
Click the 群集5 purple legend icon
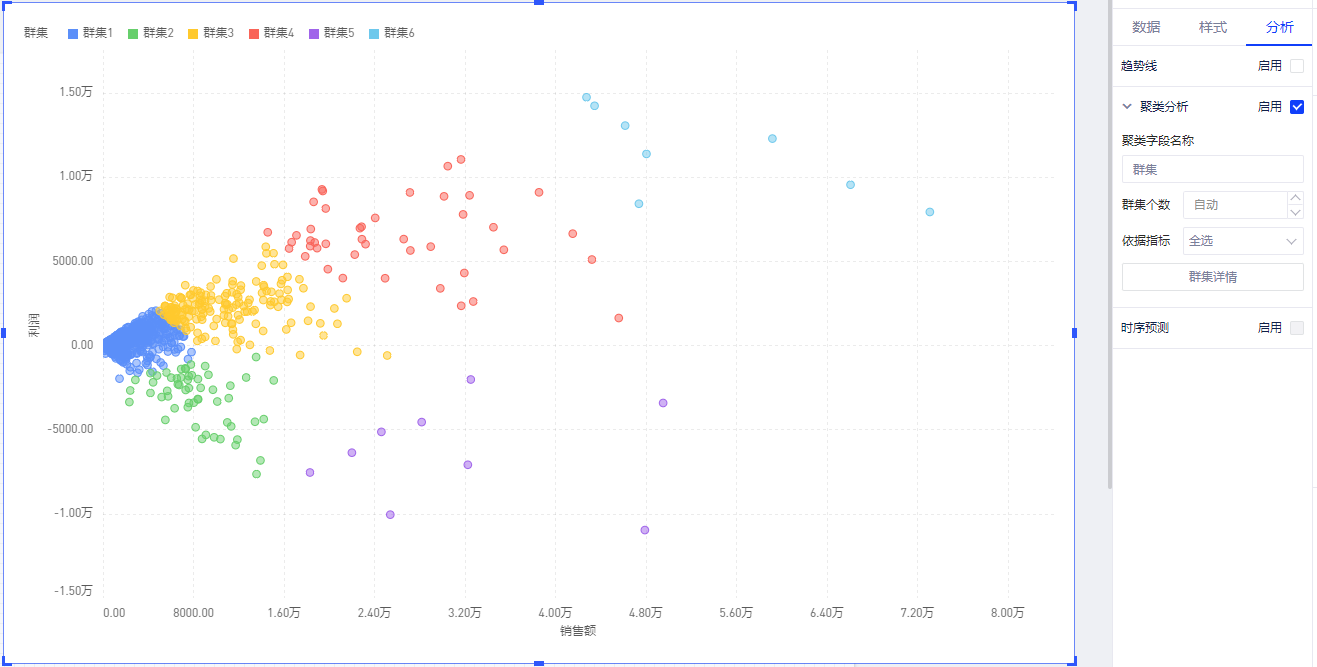tap(314, 33)
